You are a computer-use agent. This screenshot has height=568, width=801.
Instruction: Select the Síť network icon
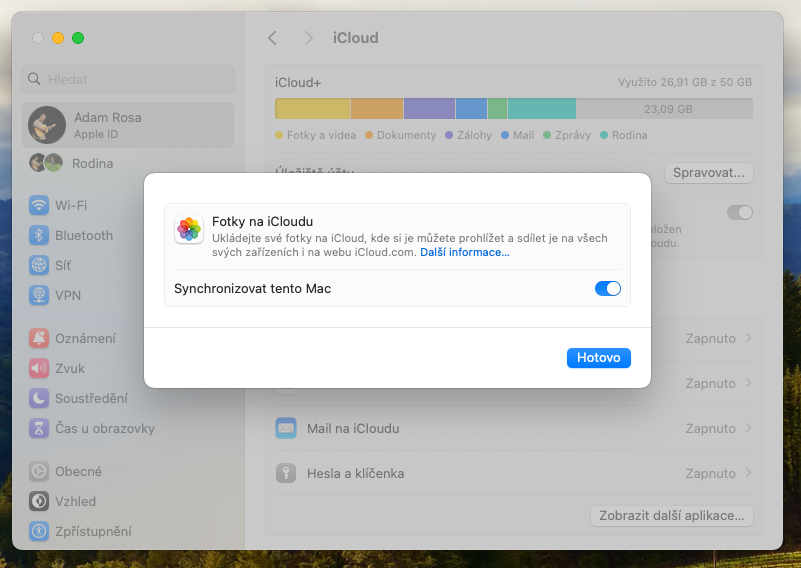point(39,265)
